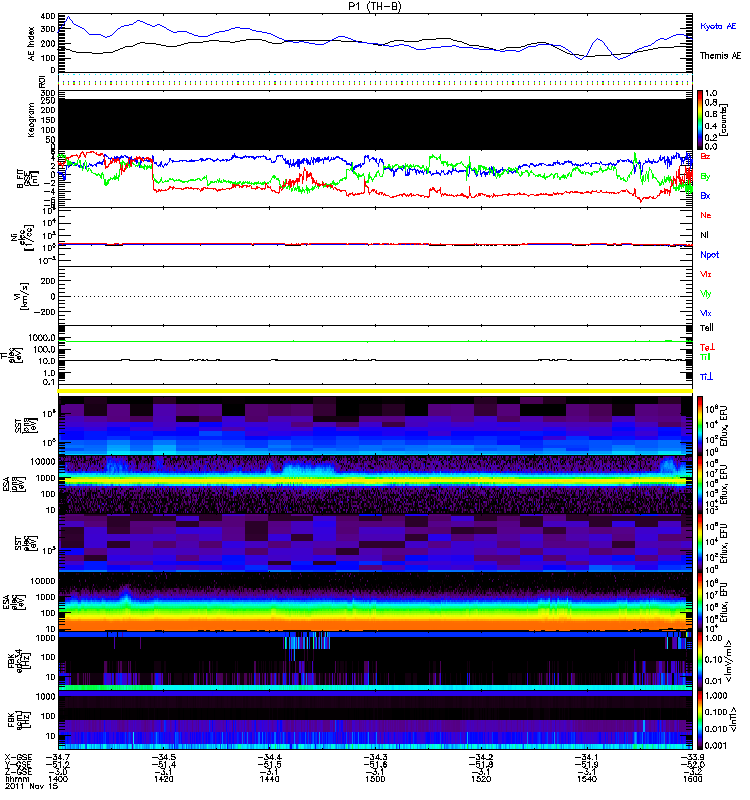Click the X-GSE value -33.9

[x=693, y=757]
